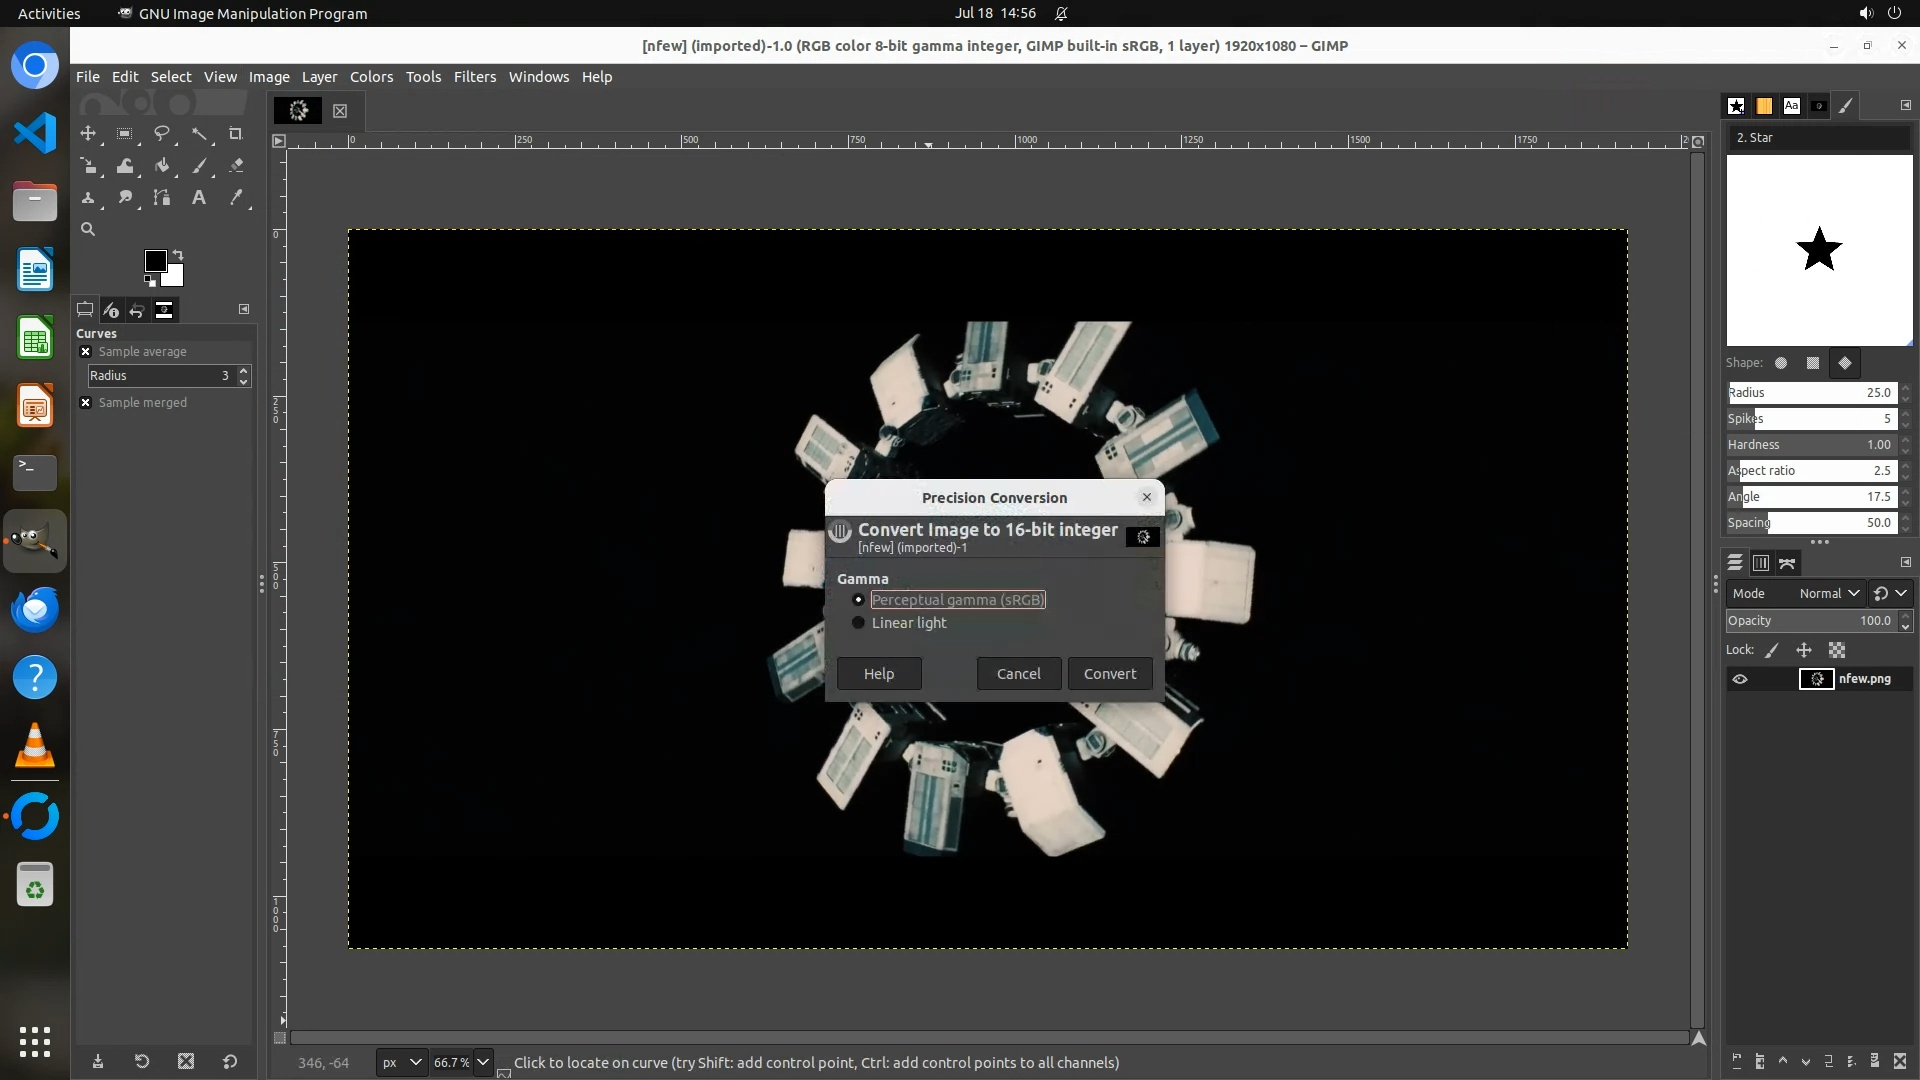Select the Bucket Fill tool
1920x1080 pixels.
click(162, 166)
